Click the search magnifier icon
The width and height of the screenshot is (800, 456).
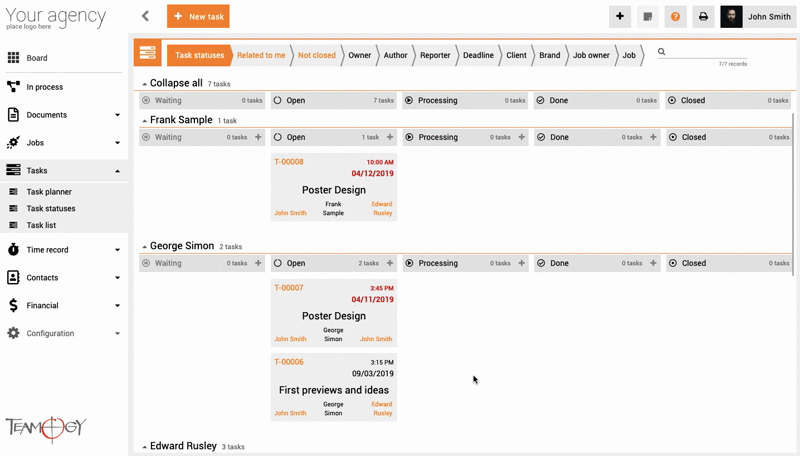(x=661, y=52)
